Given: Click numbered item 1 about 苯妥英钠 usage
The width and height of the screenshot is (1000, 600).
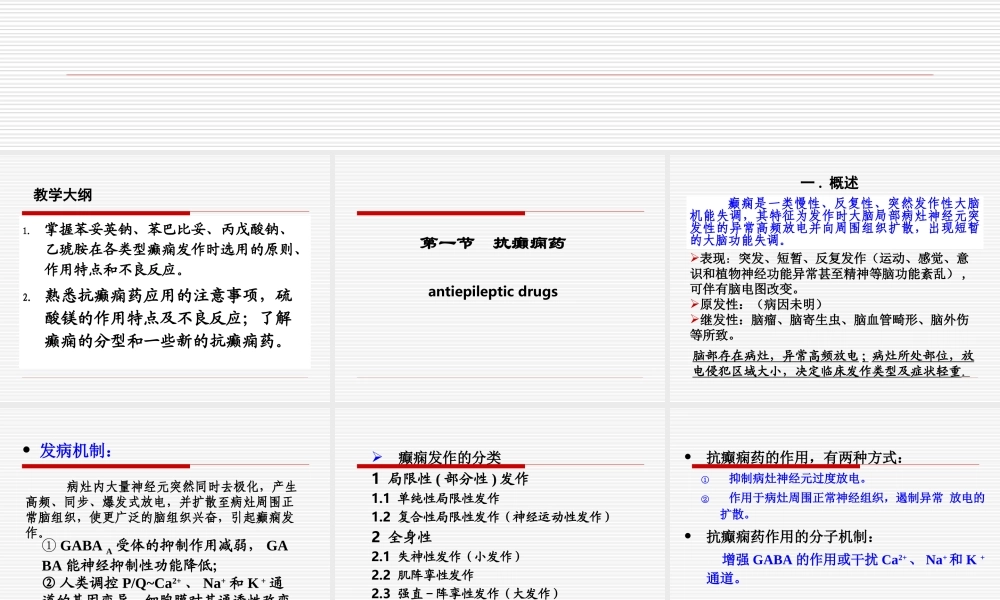Looking at the screenshot, I should coord(165,250).
